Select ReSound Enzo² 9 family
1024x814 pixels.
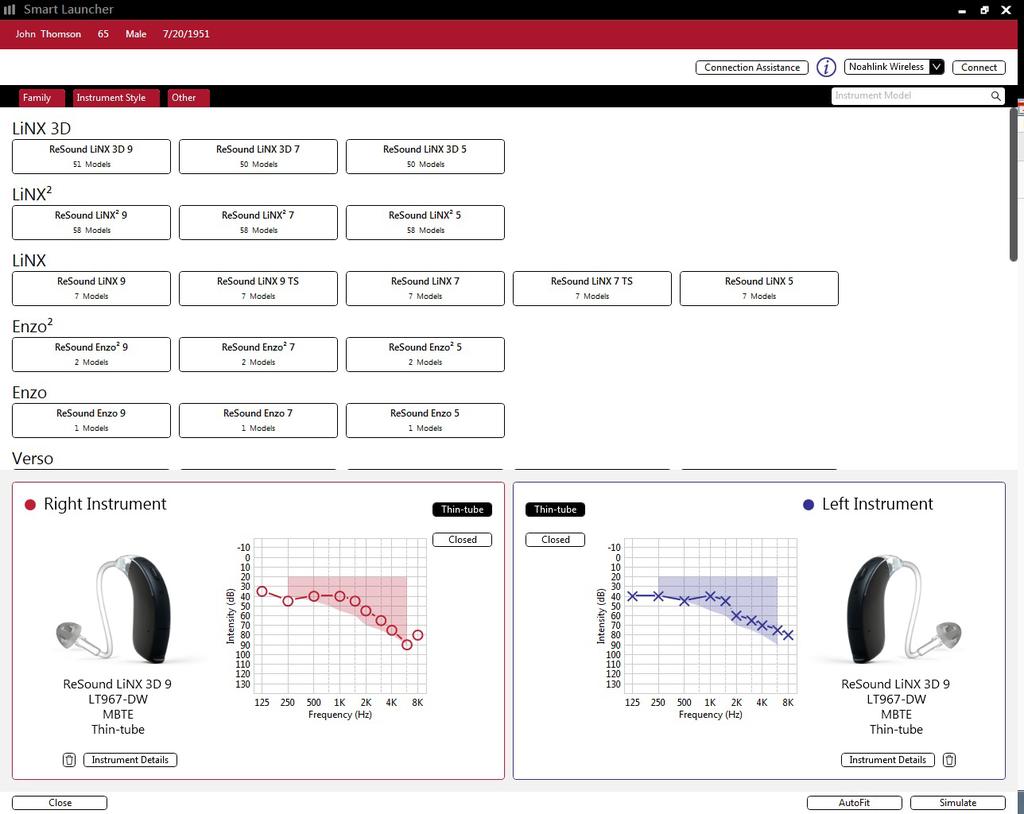(91, 354)
